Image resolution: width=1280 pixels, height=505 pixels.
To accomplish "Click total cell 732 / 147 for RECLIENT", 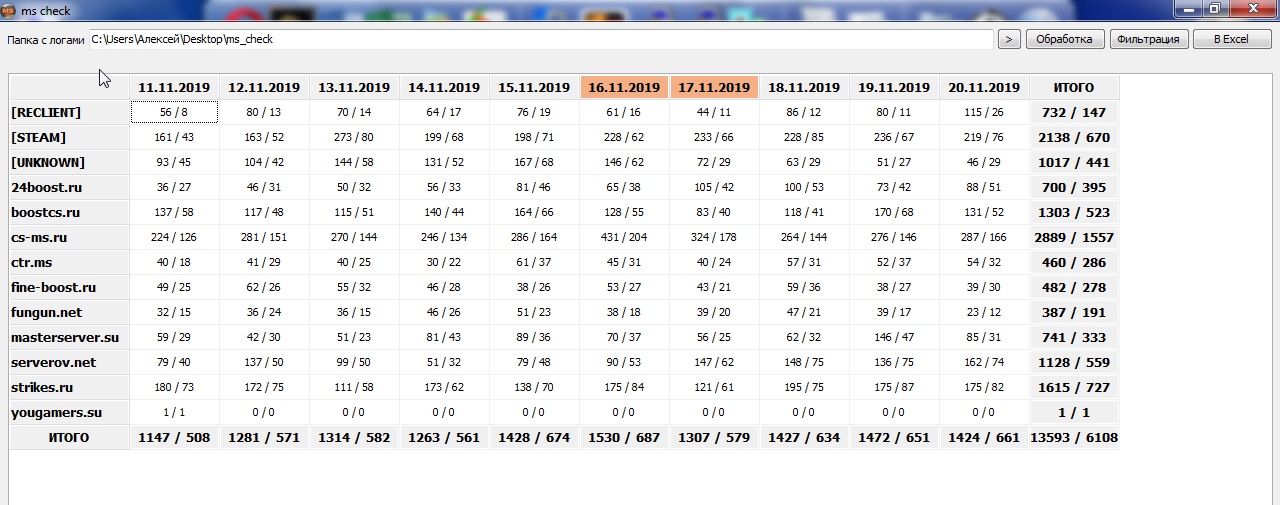I will (1074, 112).
